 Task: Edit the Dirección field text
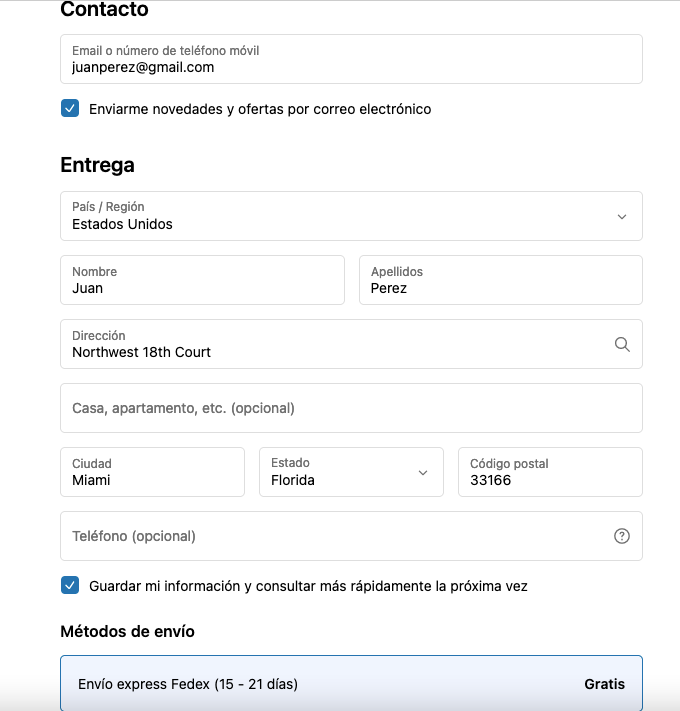(x=351, y=344)
